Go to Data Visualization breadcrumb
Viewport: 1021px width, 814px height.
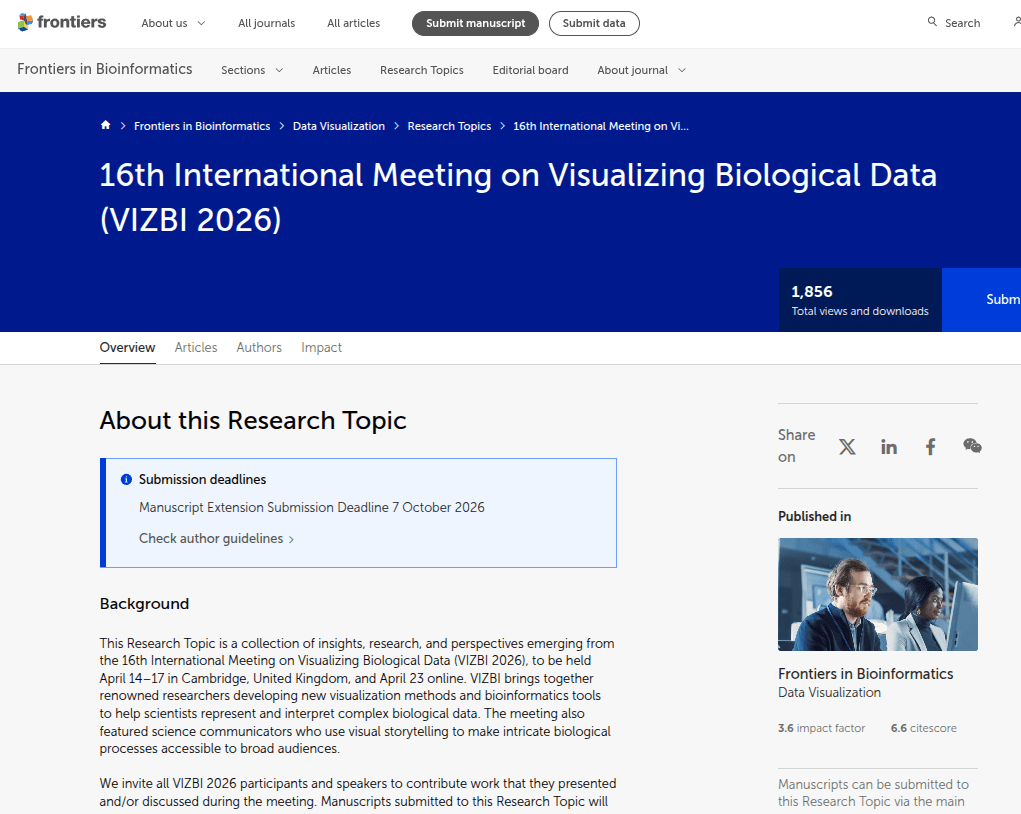point(339,126)
